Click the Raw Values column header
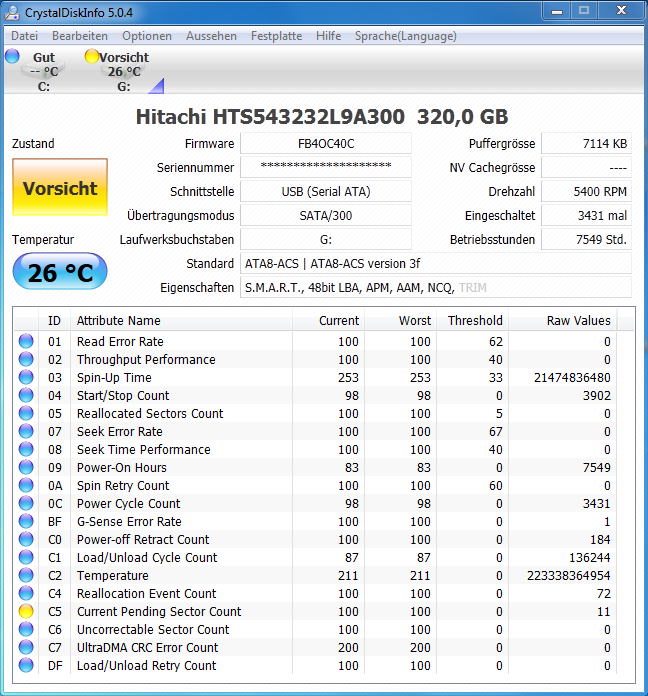The width and height of the screenshot is (648, 696). click(562, 320)
